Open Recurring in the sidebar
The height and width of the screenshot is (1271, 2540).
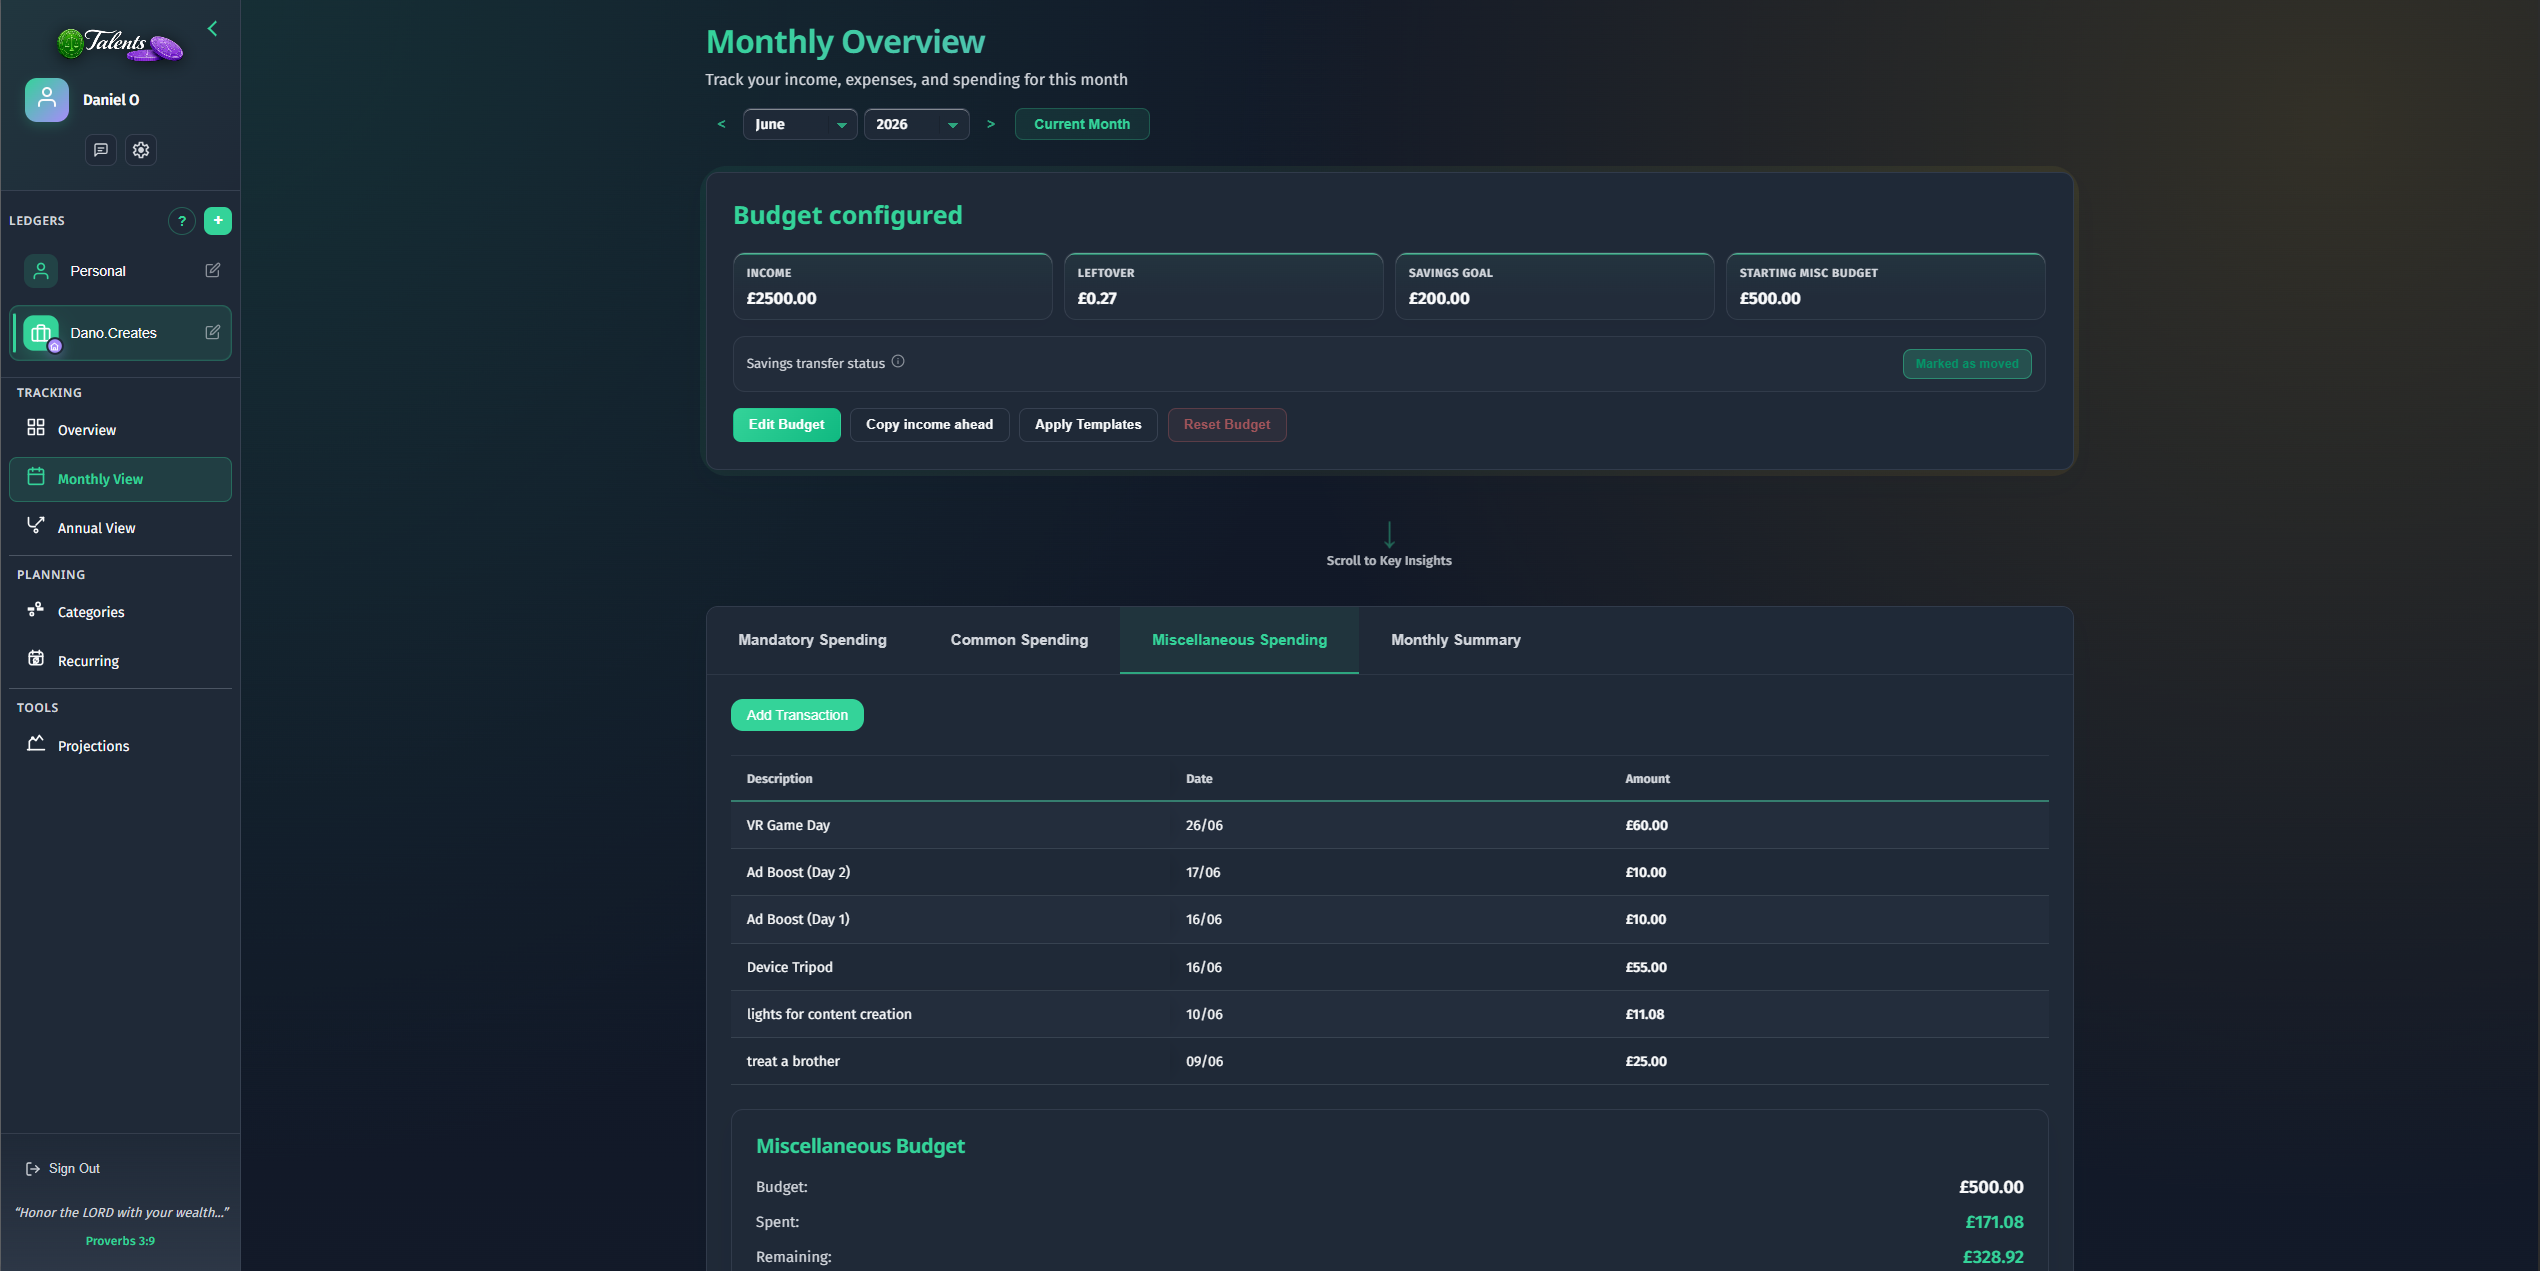[x=120, y=661]
